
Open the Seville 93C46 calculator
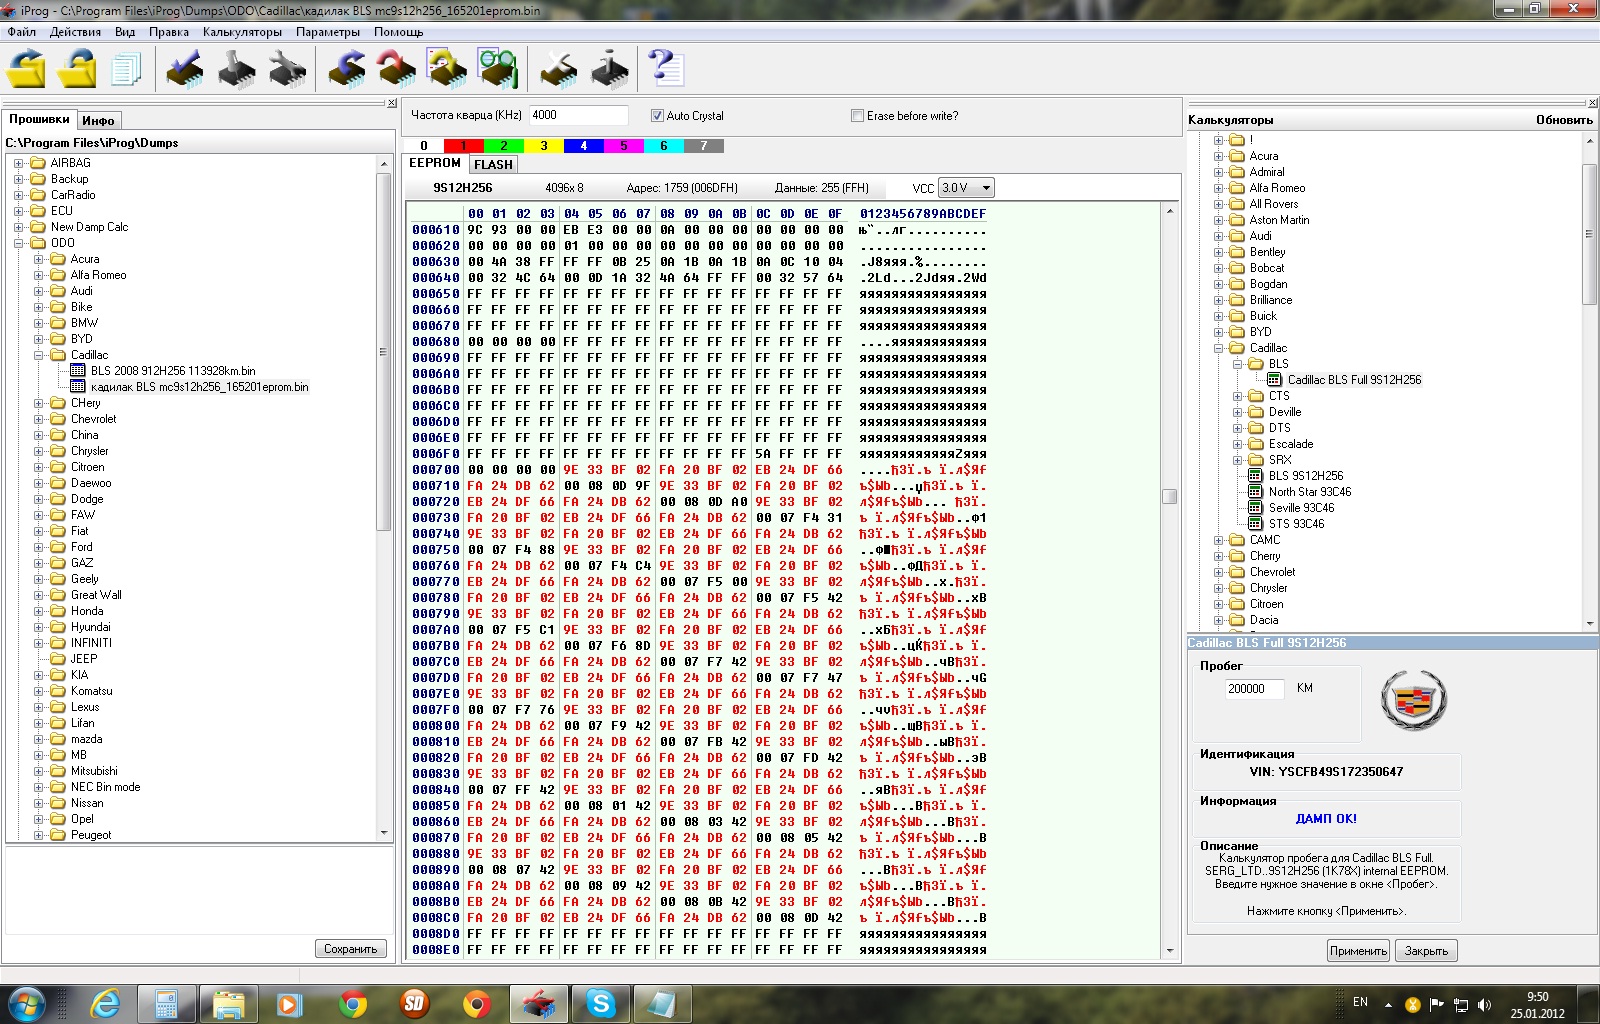click(x=1301, y=508)
